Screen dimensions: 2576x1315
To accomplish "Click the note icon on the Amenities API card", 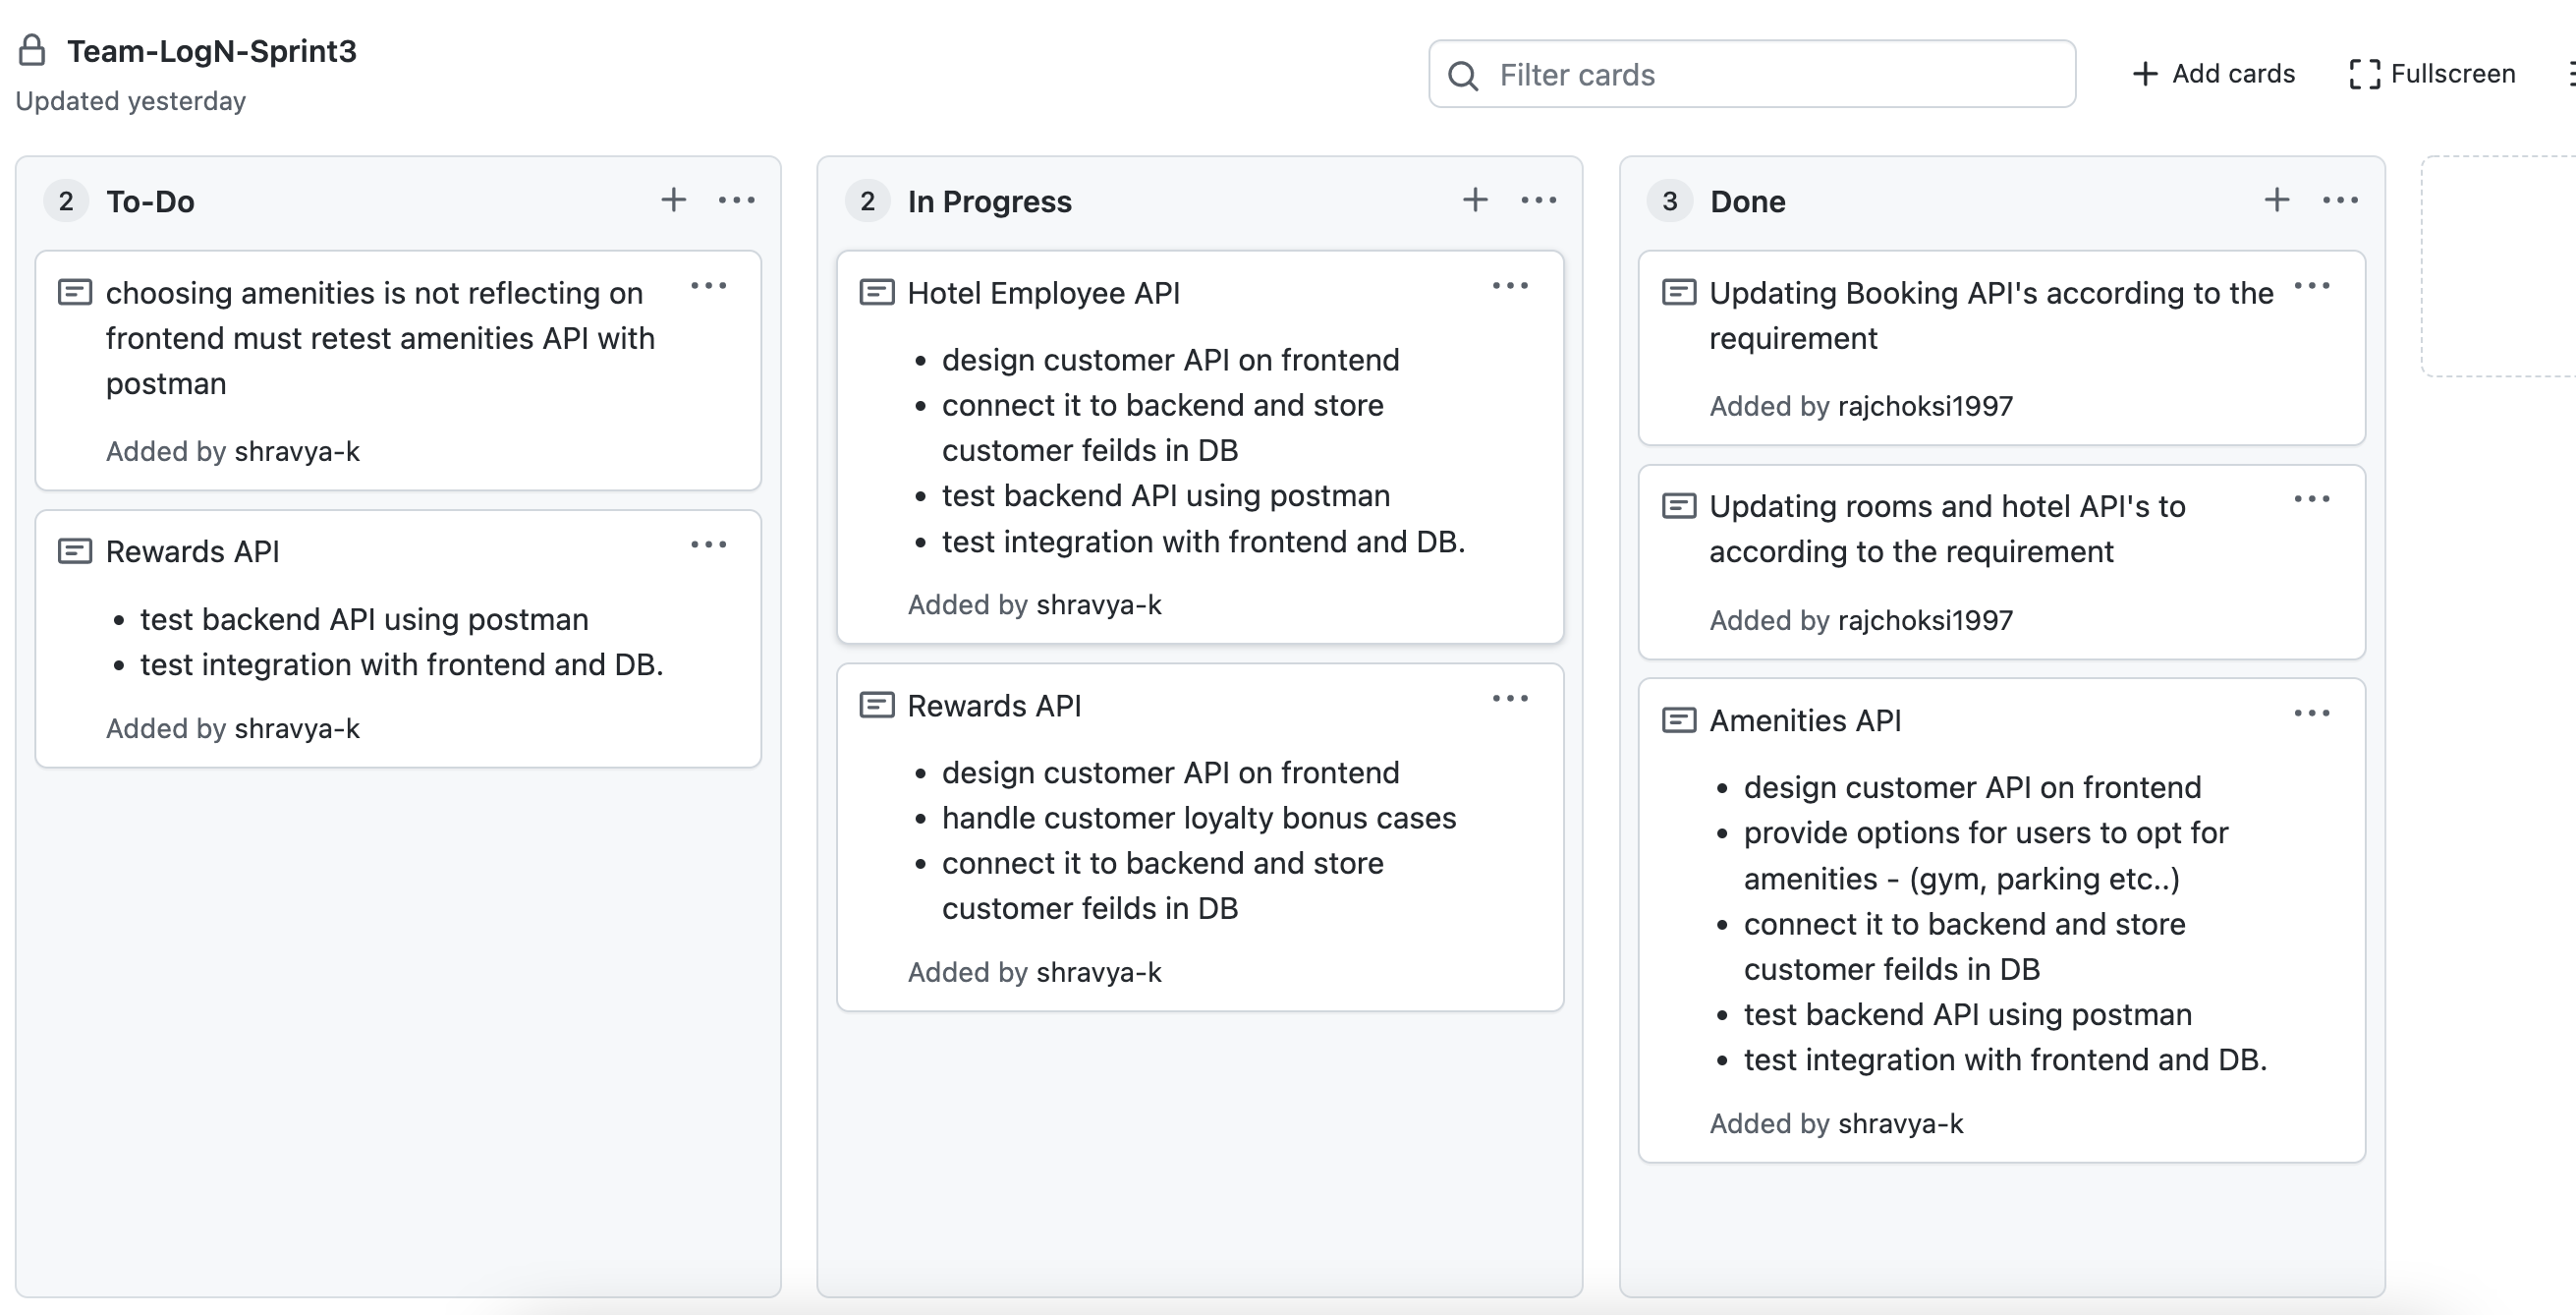I will tap(1678, 720).
